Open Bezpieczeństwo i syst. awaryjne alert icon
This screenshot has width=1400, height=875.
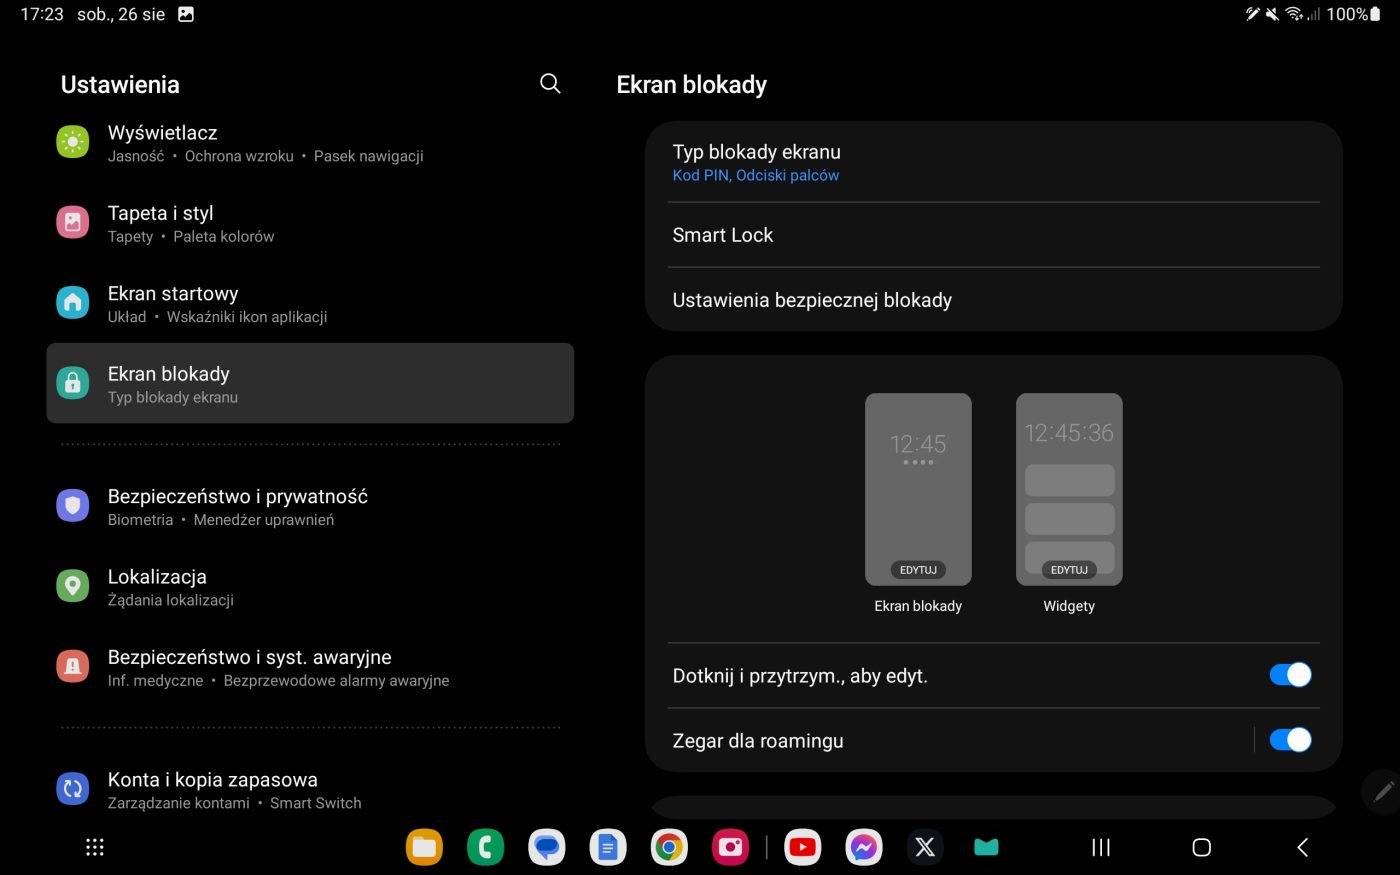pos(72,666)
